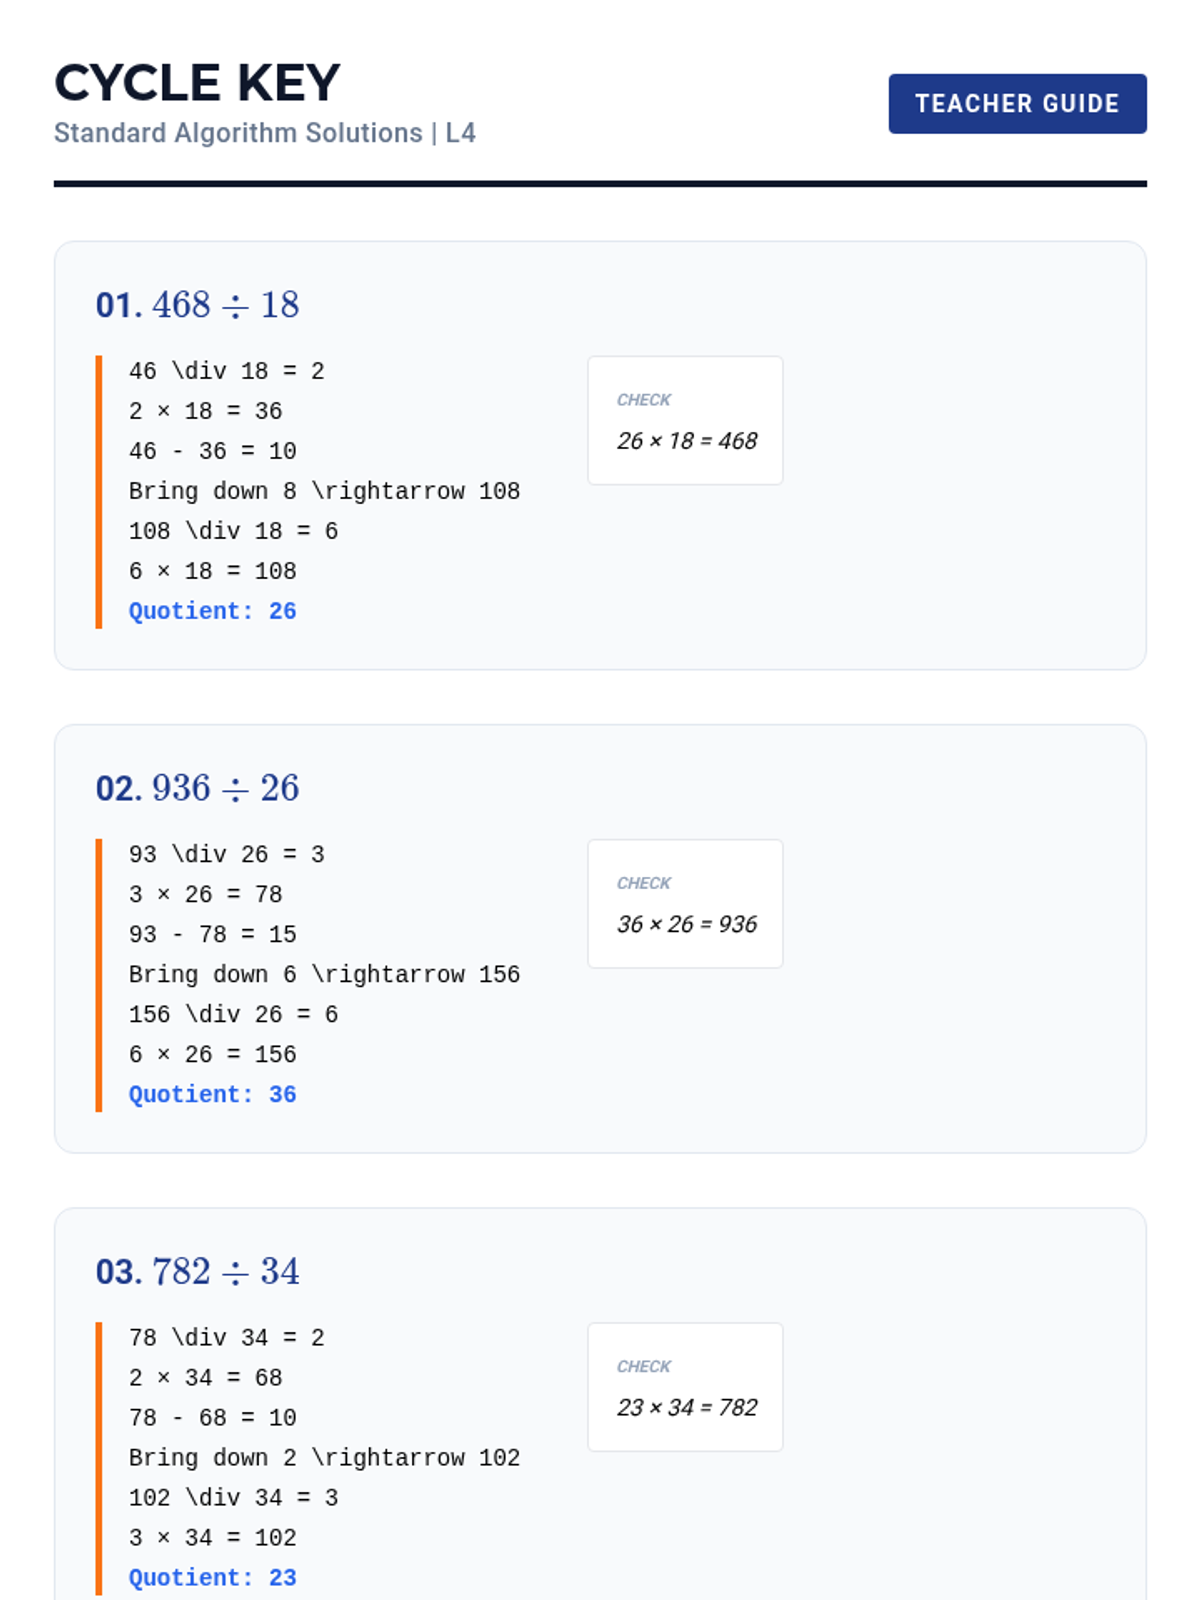The height and width of the screenshot is (1600, 1200).
Task: Click the step 6 × 26 = 156
Action: [x=212, y=1054]
